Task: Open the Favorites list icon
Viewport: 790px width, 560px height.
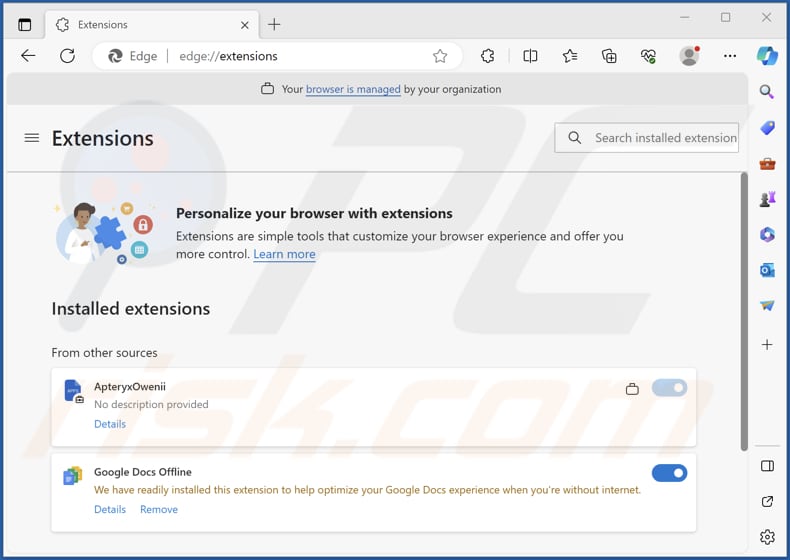Action: (570, 56)
